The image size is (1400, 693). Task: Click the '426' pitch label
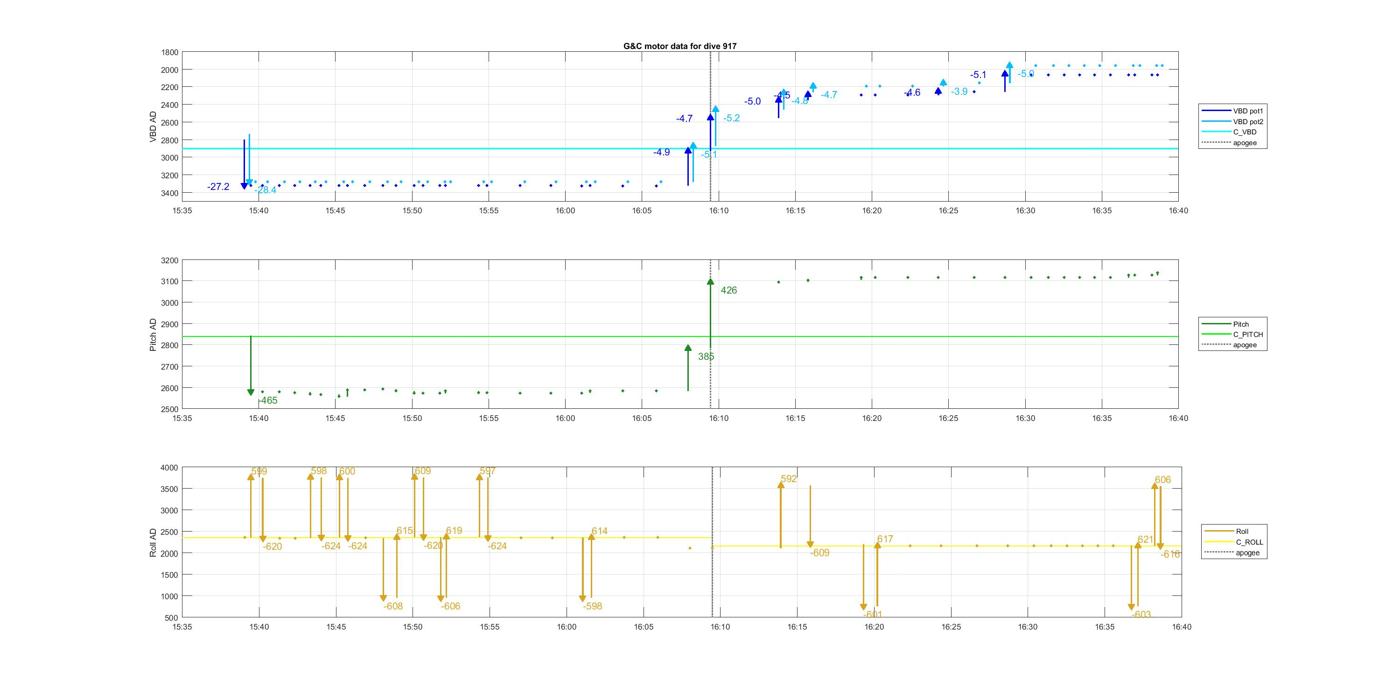click(x=729, y=291)
